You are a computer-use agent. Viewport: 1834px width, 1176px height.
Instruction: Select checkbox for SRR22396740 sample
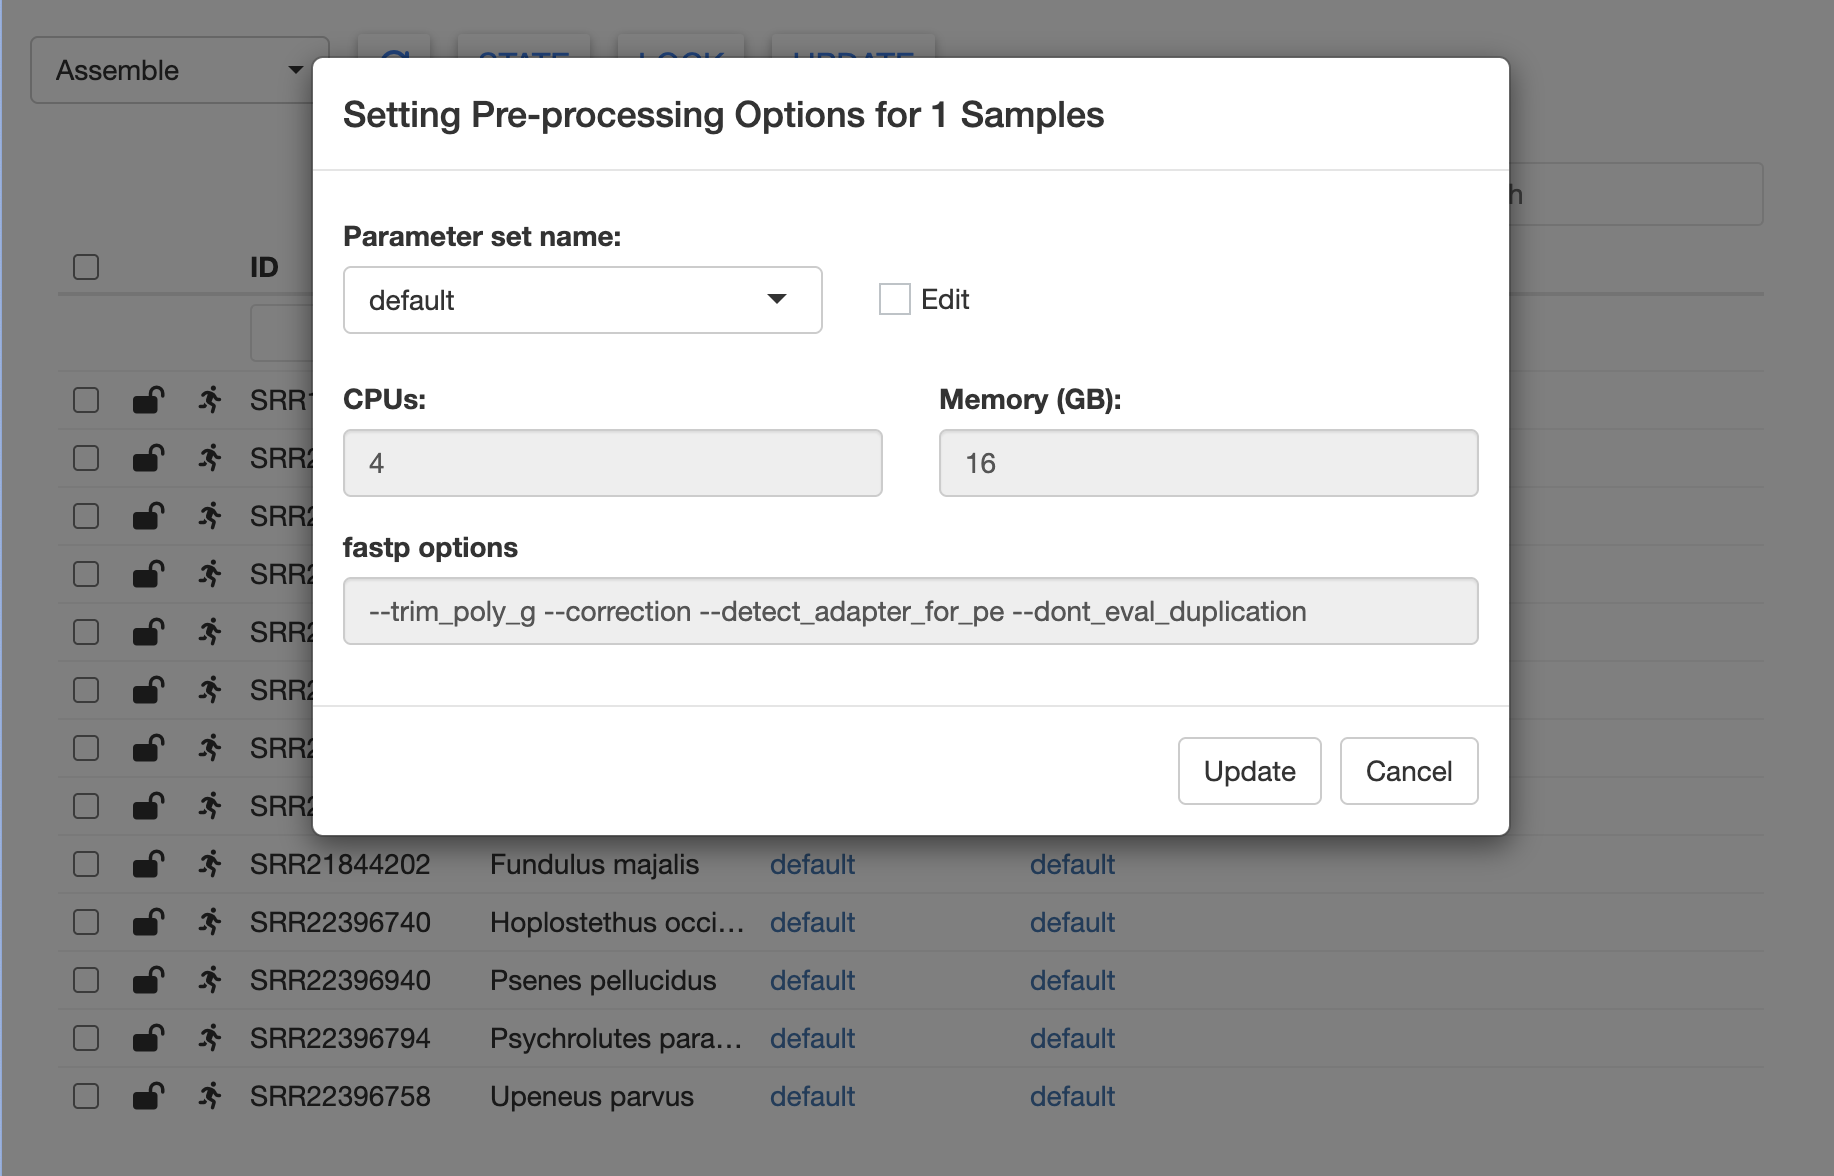click(x=86, y=922)
